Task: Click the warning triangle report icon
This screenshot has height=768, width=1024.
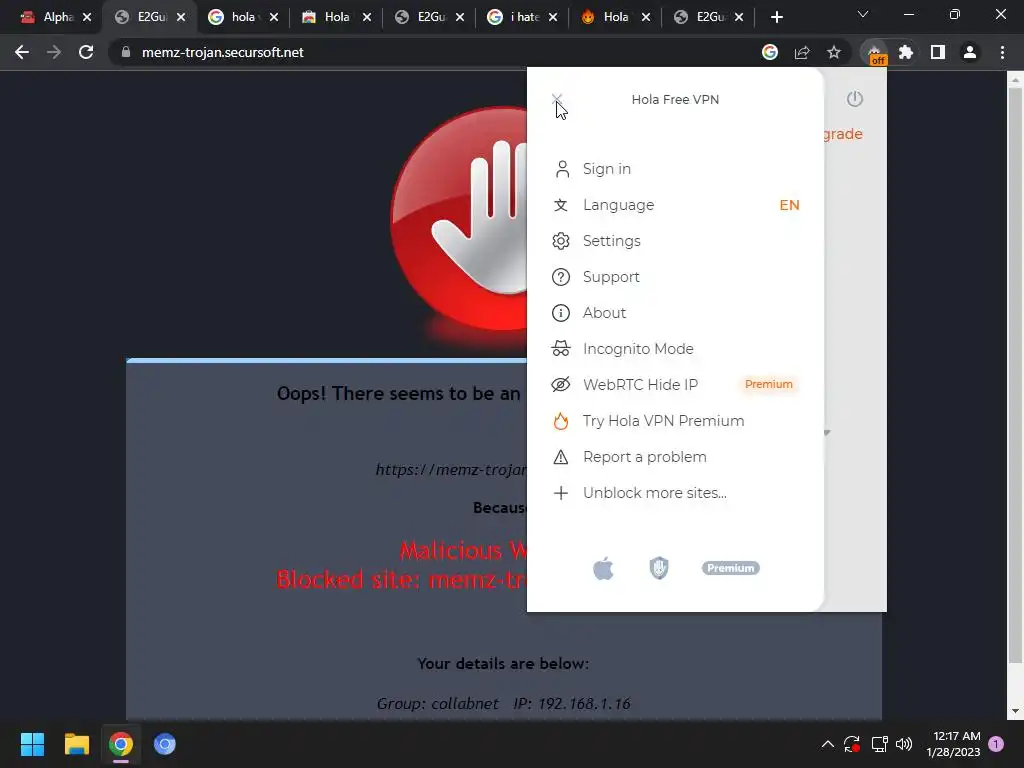Action: click(560, 457)
